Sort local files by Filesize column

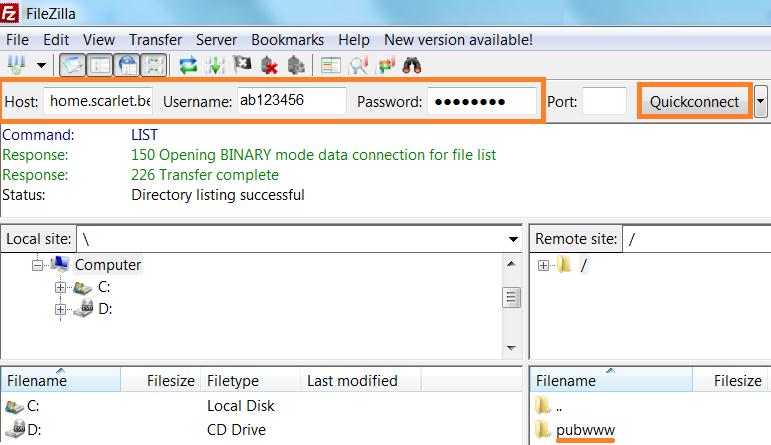(161, 380)
